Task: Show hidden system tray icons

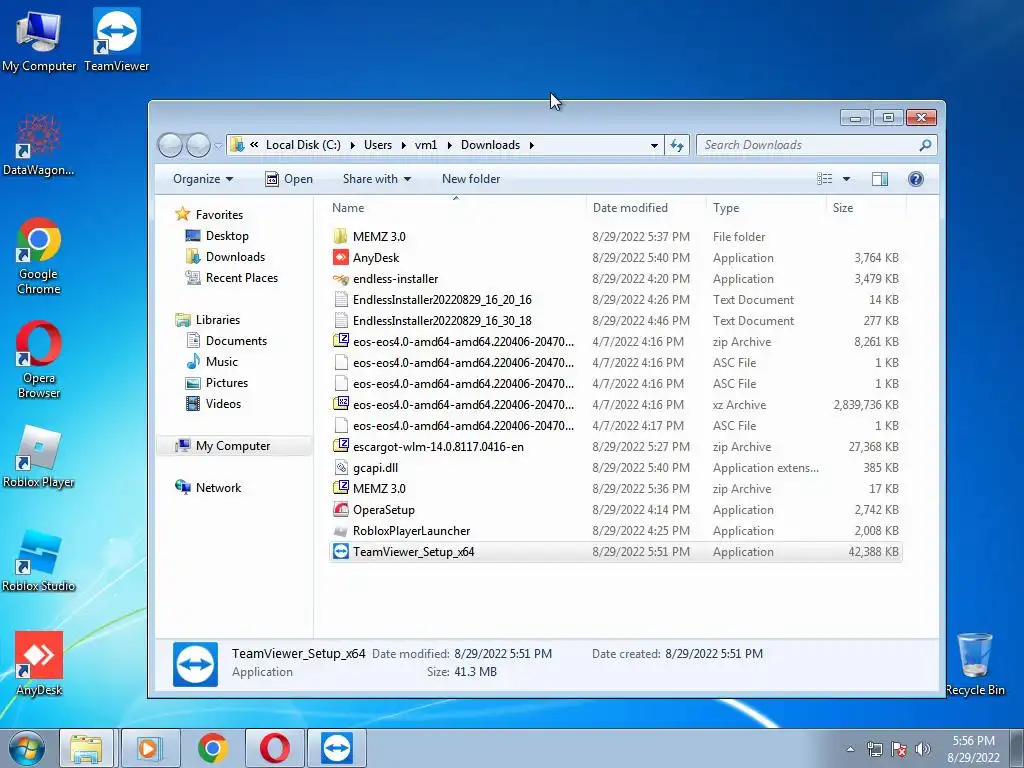Action: [850, 749]
